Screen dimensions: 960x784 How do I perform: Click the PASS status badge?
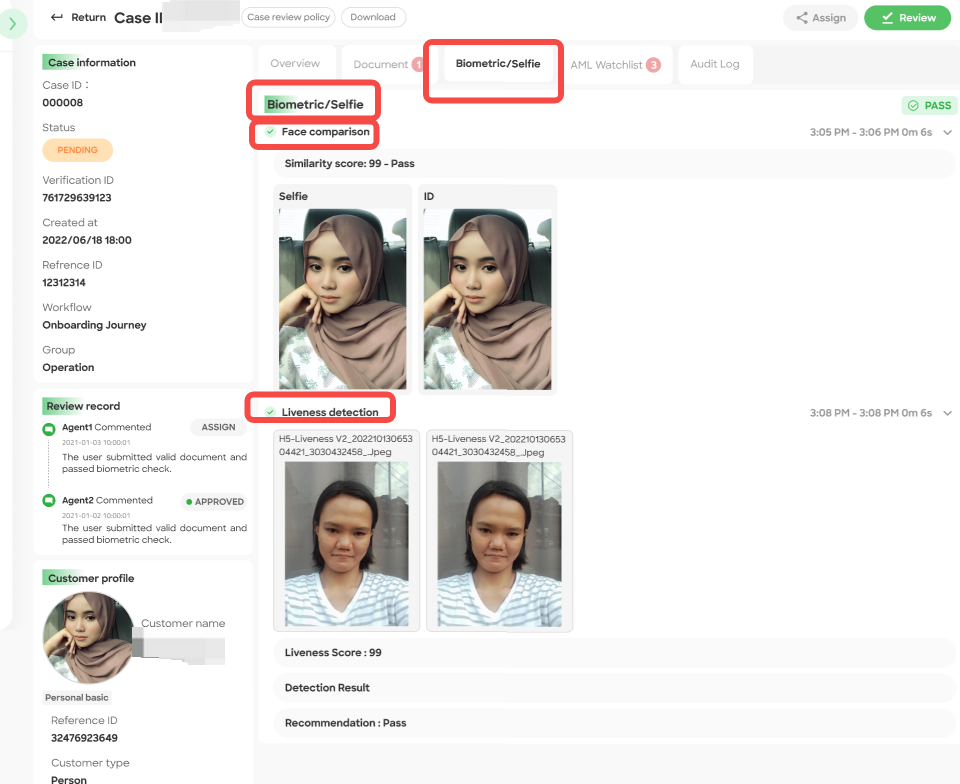point(929,105)
